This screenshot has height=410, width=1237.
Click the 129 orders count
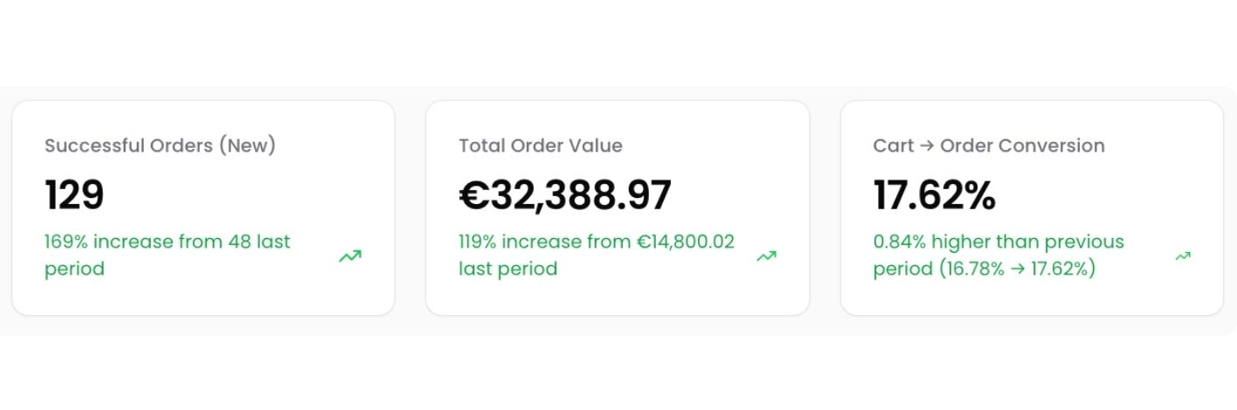tap(74, 195)
